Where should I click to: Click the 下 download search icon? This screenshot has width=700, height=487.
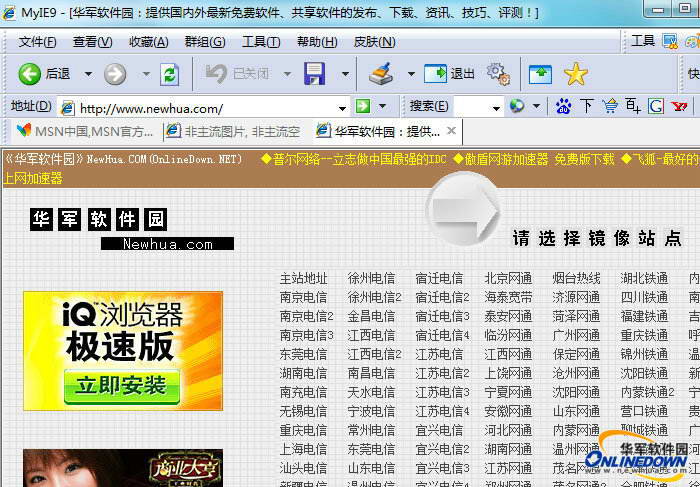pos(586,106)
